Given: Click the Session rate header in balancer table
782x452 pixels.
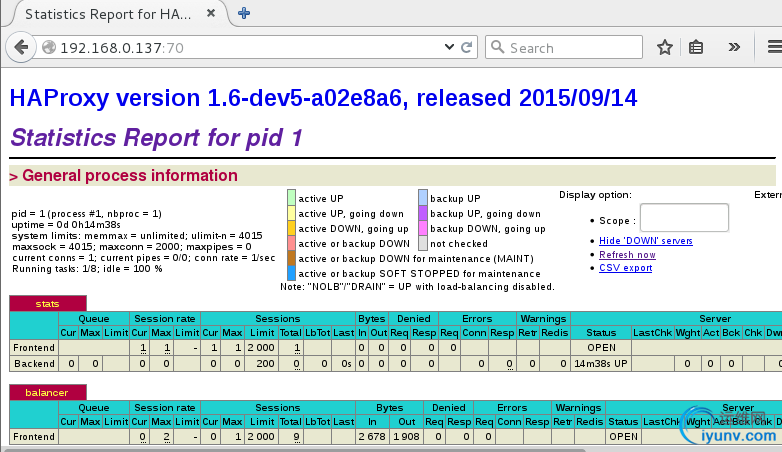Looking at the screenshot, I should tap(165, 408).
